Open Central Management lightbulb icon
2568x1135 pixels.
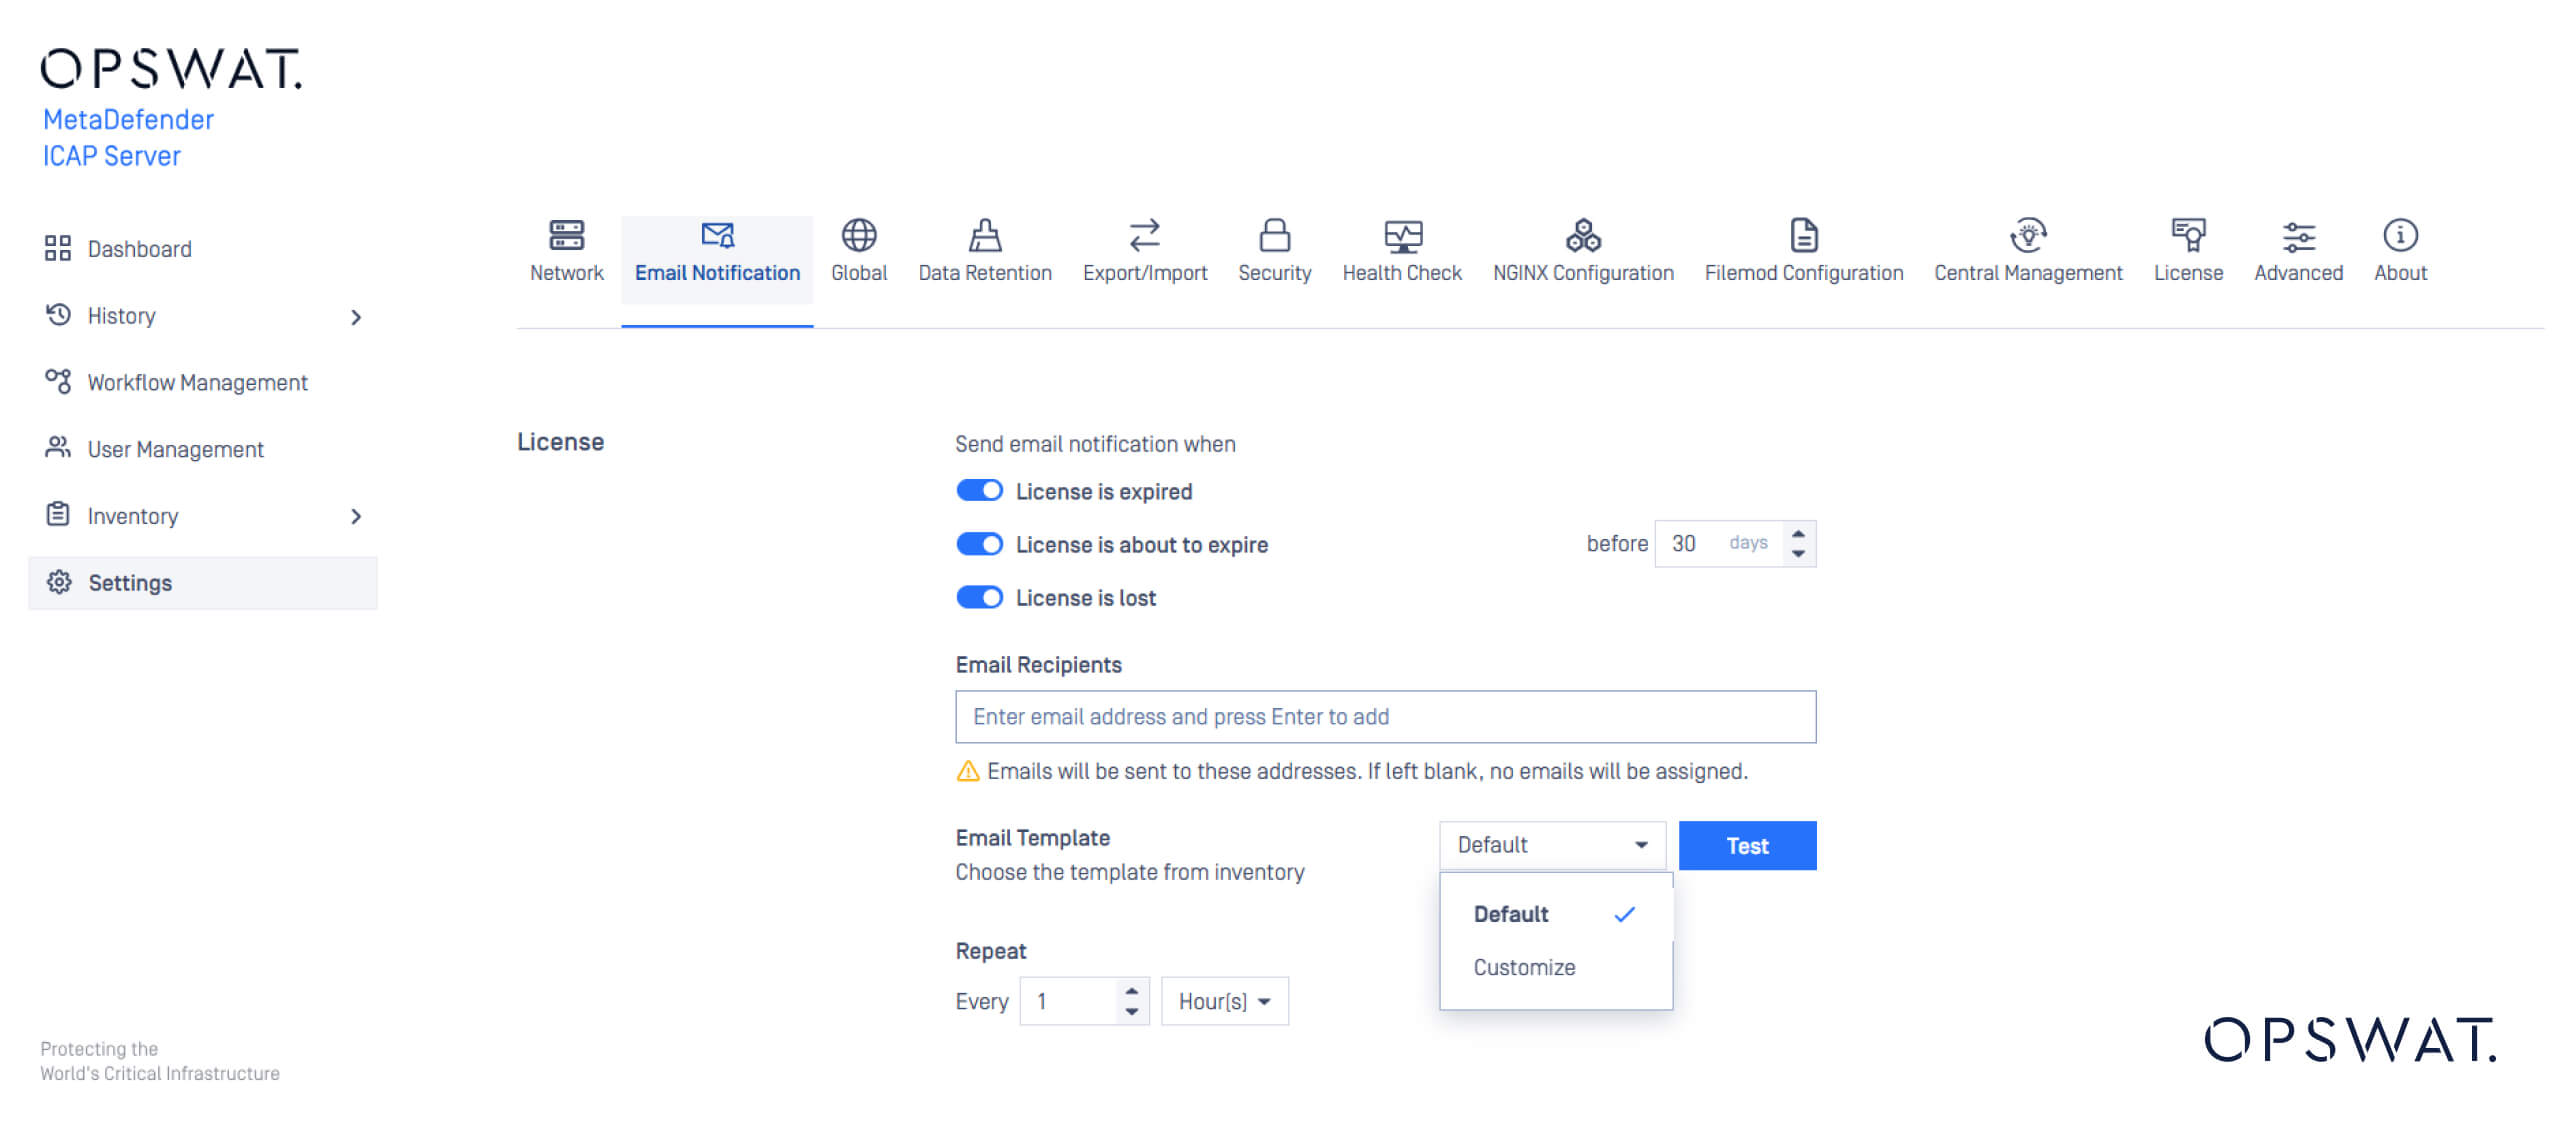click(2027, 236)
